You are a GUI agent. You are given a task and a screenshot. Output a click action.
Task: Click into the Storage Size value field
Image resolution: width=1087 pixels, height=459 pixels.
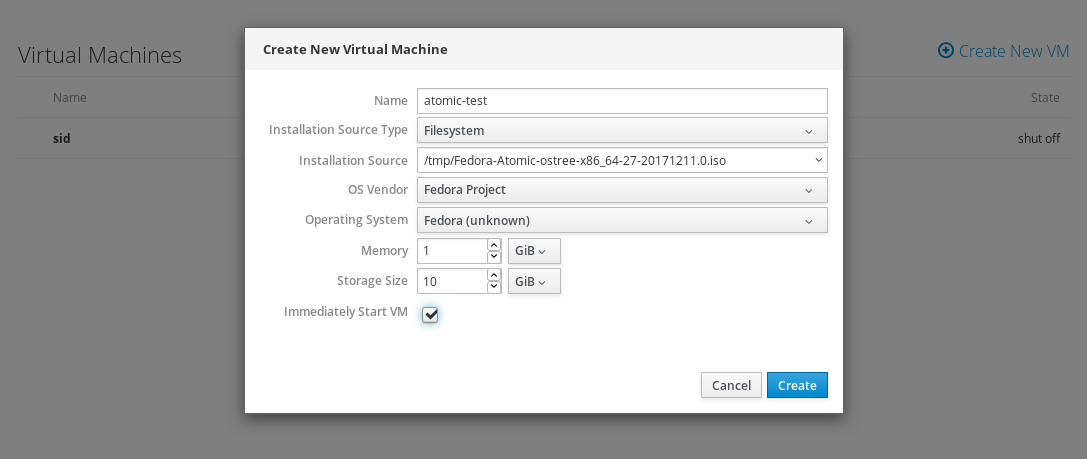pos(452,282)
